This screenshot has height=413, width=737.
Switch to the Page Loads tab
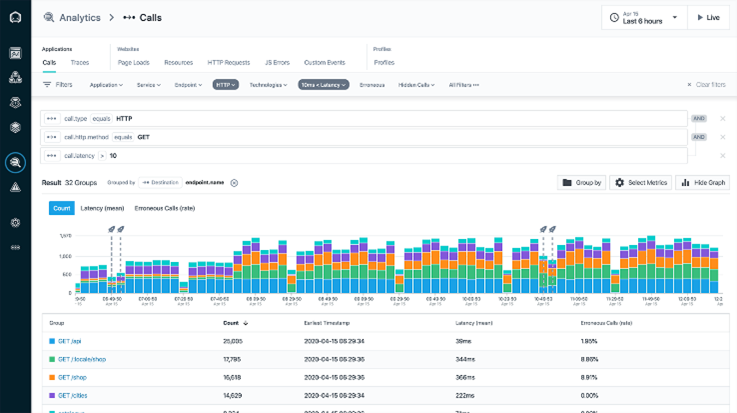click(x=133, y=62)
